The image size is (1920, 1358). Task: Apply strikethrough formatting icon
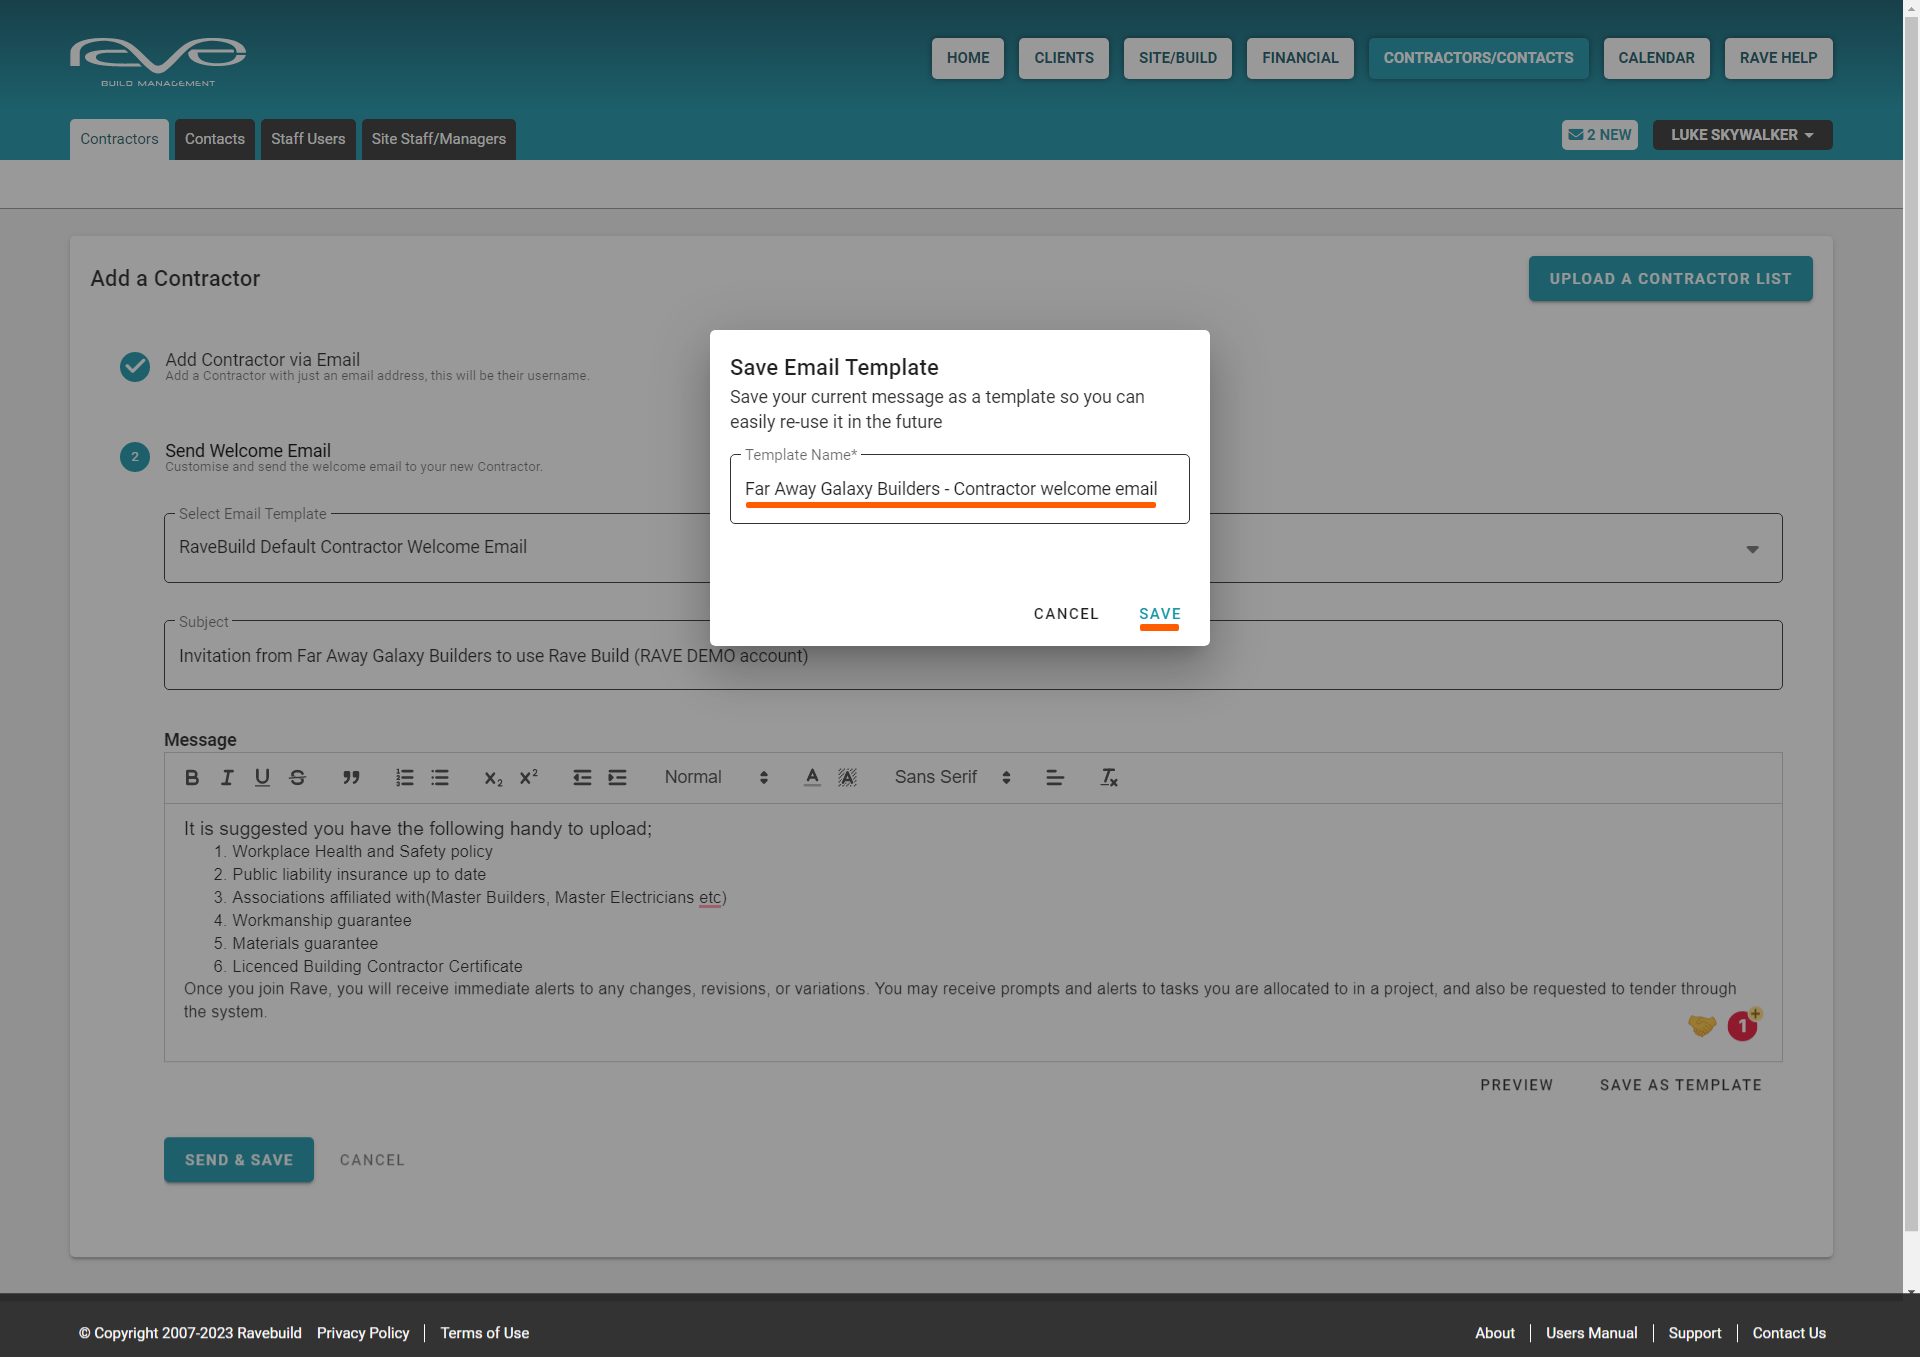click(x=297, y=778)
